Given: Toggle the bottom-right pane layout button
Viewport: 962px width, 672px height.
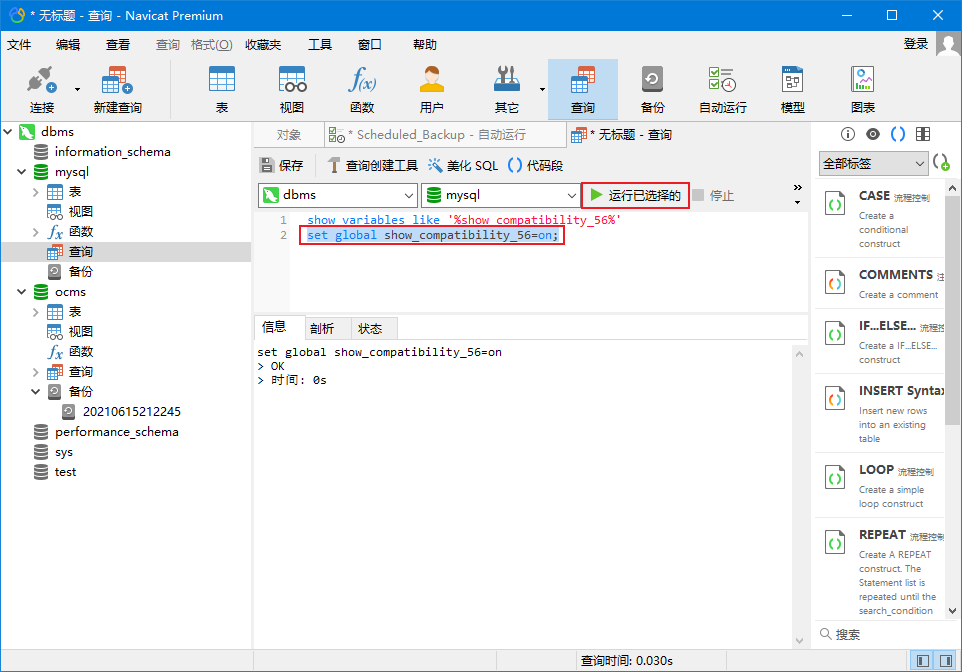Looking at the screenshot, I should 944,661.
